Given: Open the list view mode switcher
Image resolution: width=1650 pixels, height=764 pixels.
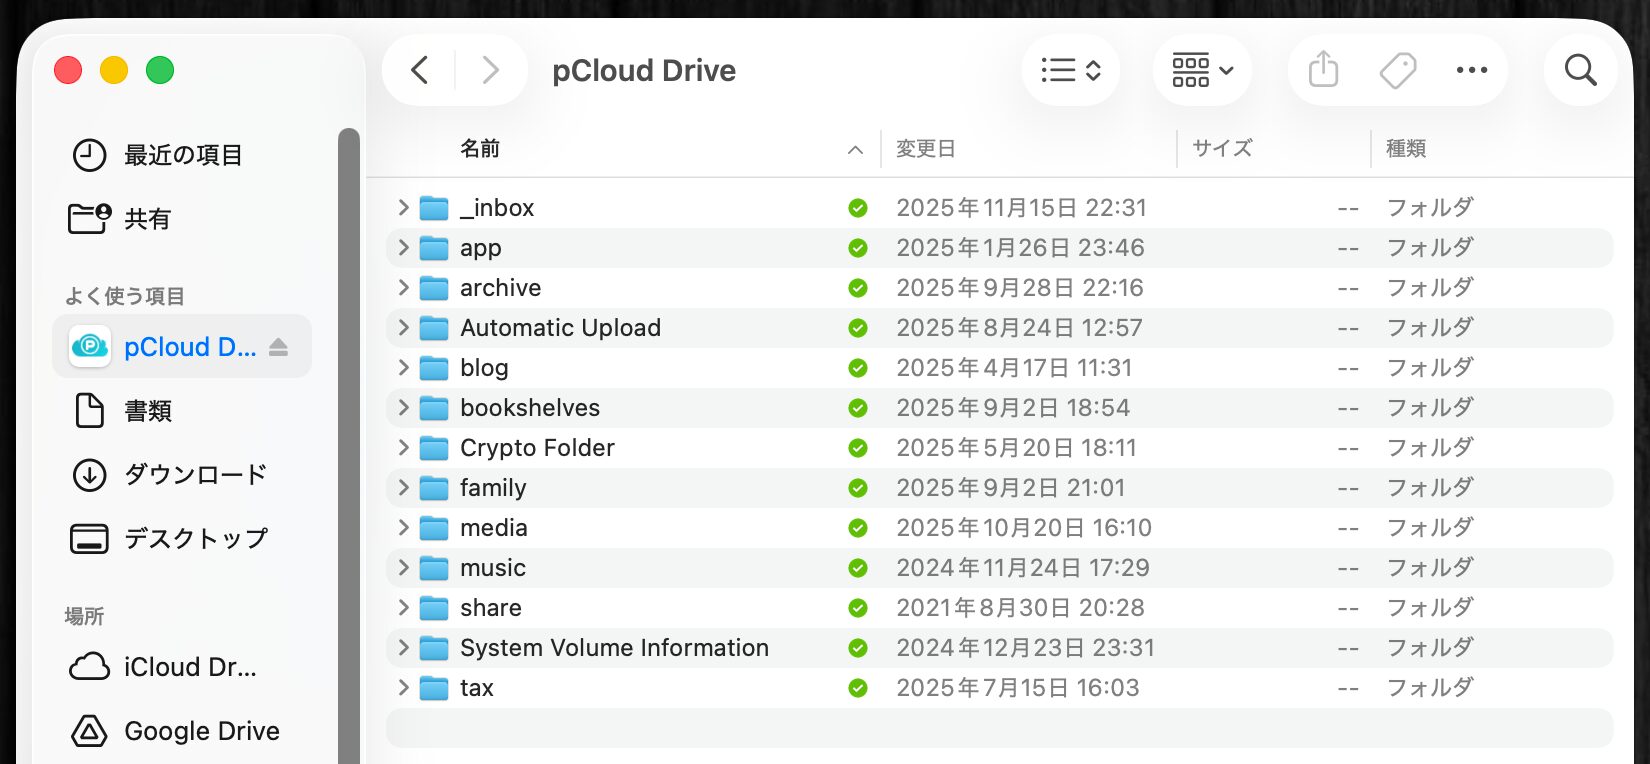Looking at the screenshot, I should (1070, 70).
